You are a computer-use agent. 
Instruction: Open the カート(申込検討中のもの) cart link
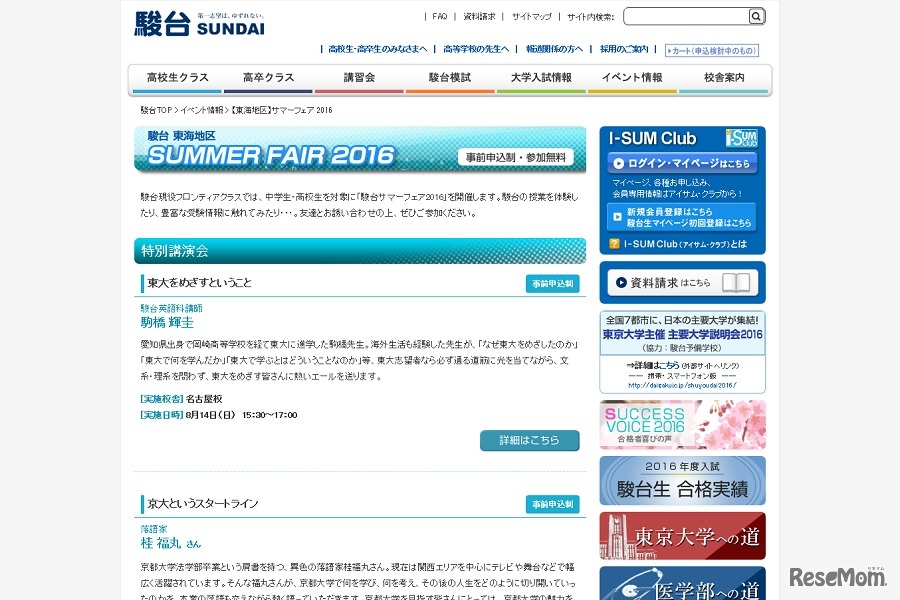pos(712,49)
